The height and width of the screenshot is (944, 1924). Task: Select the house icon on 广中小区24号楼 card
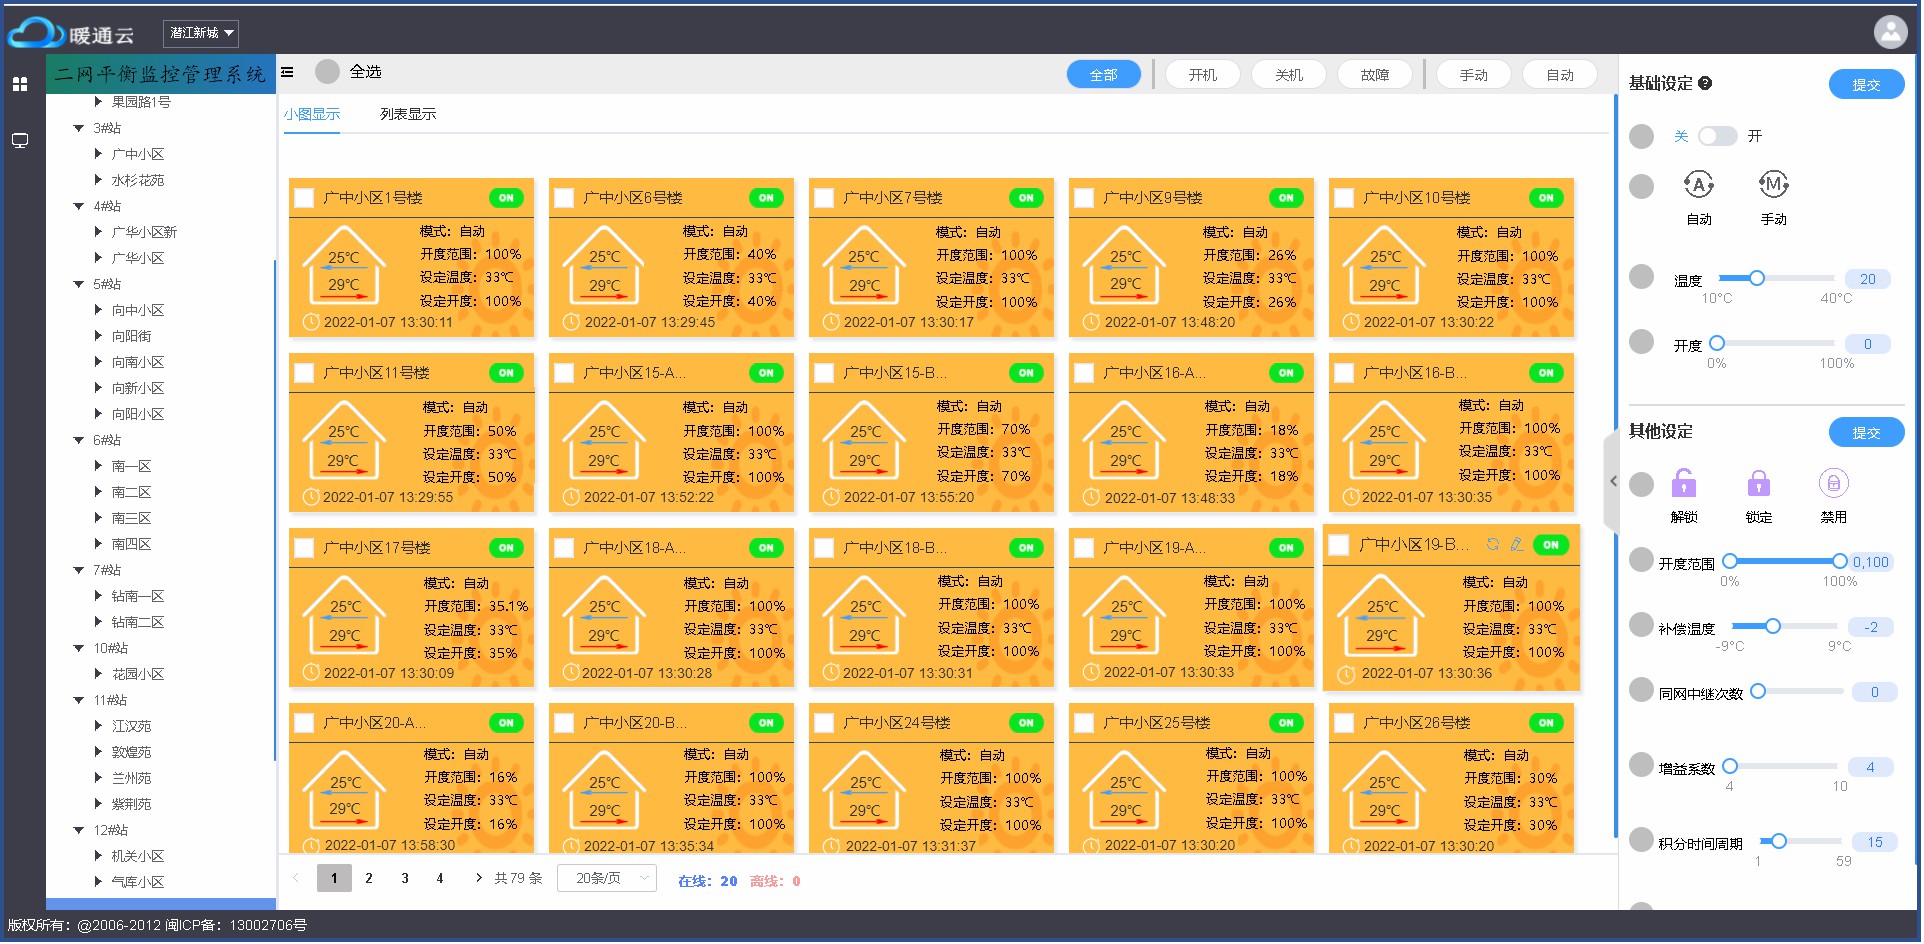(864, 791)
